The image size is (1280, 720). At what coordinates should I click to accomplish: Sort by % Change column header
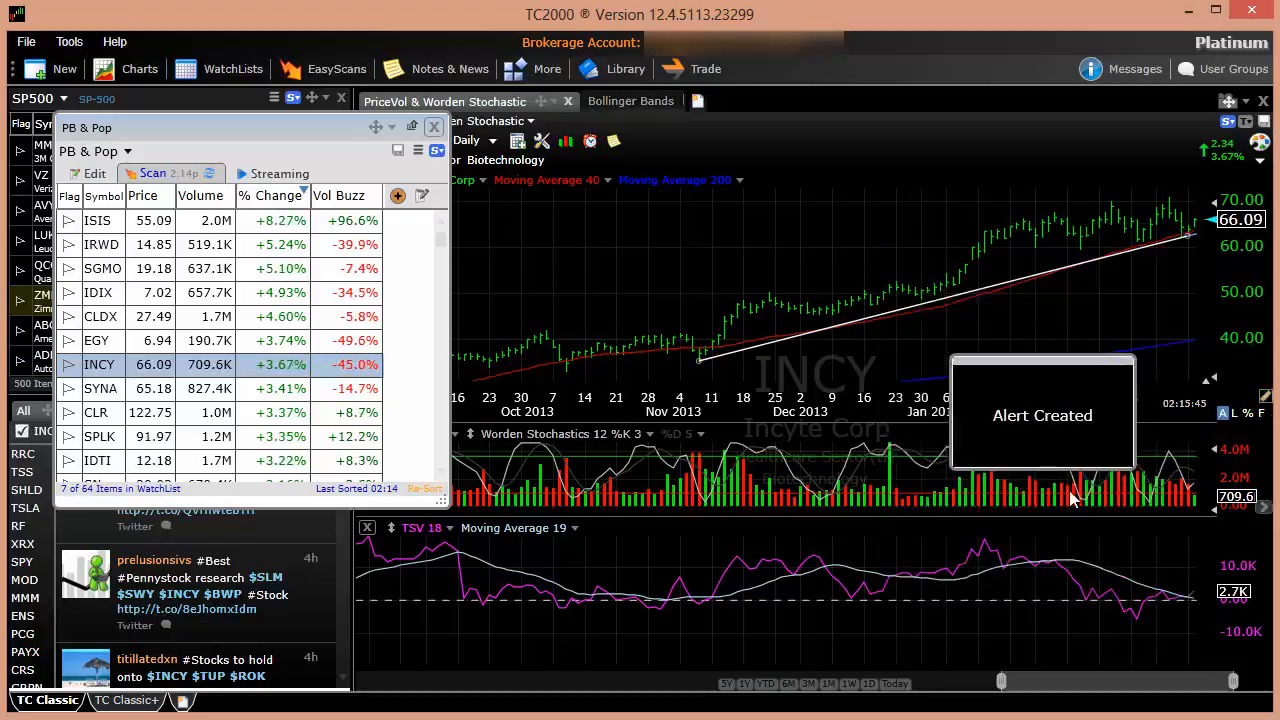[x=272, y=196]
